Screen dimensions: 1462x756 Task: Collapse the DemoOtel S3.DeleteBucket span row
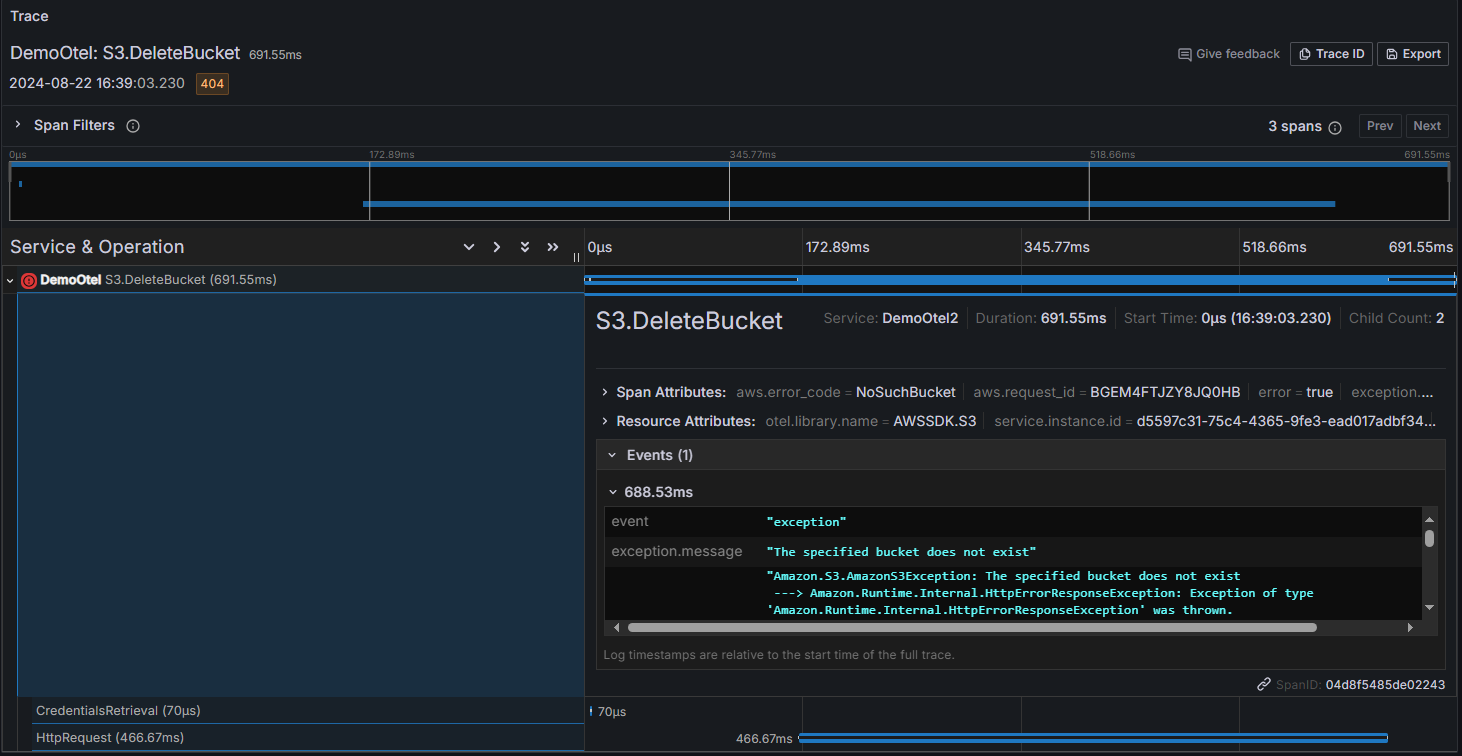pyautogui.click(x=10, y=281)
